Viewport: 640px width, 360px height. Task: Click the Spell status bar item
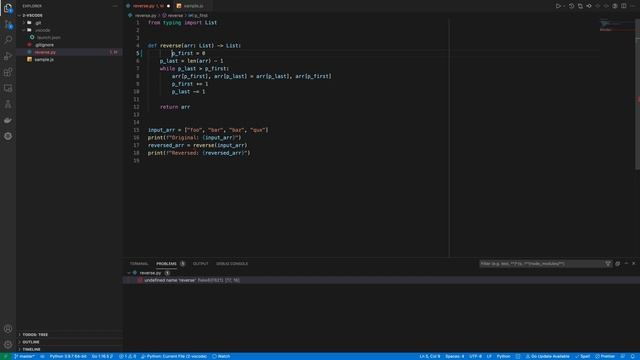(x=582, y=356)
